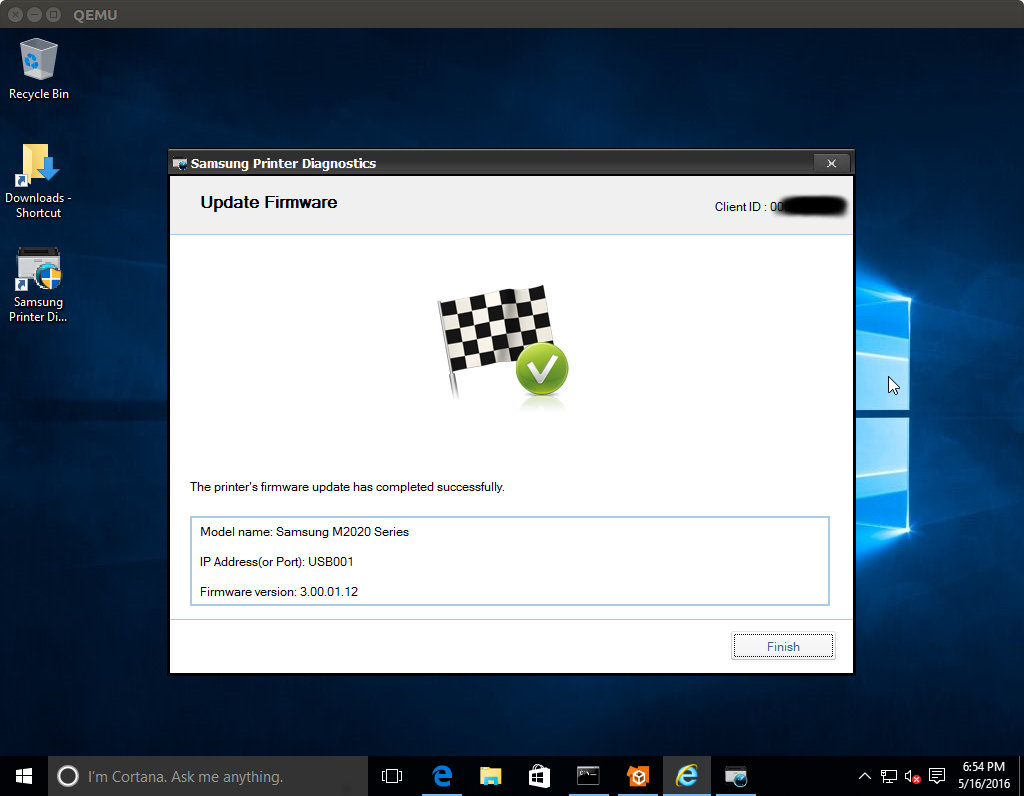Click the QEMU window close button
The image size is (1024, 796).
(16, 14)
